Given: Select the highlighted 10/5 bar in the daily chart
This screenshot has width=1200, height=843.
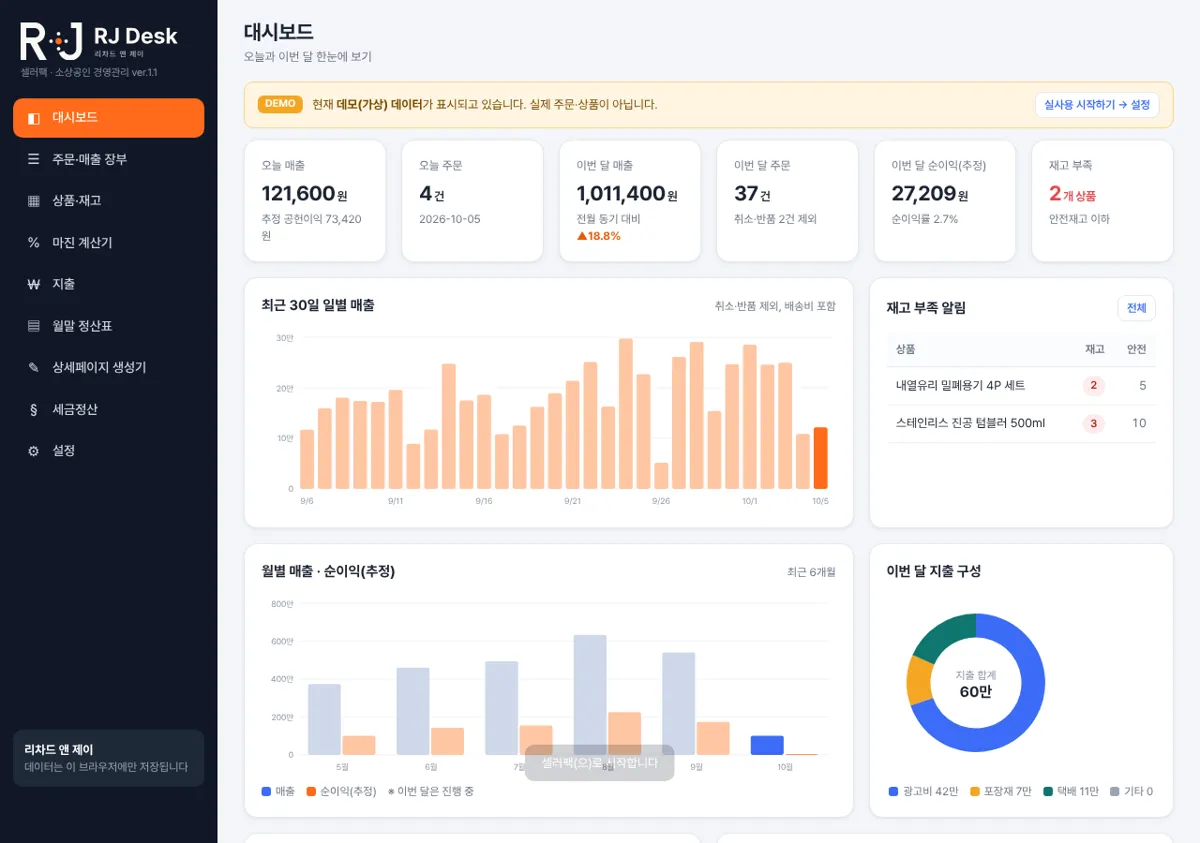Looking at the screenshot, I should point(820,458).
